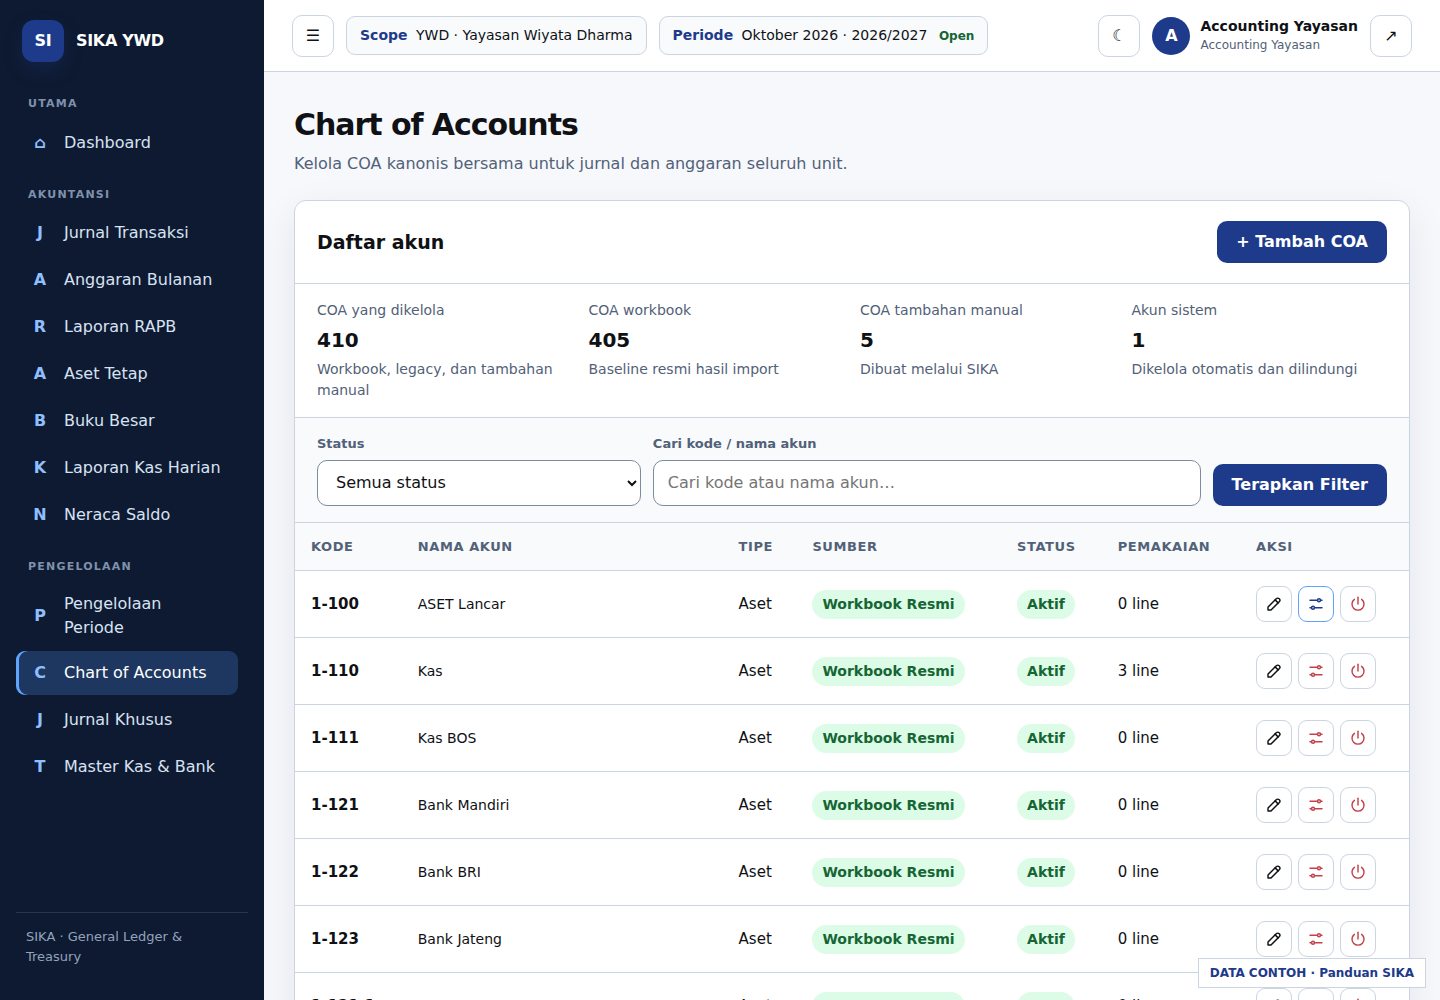
Task: Open Buku Besar menu item
Action: pos(127,421)
